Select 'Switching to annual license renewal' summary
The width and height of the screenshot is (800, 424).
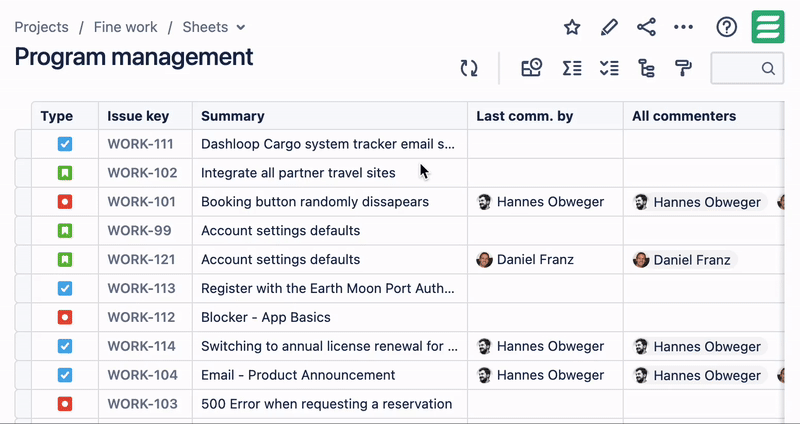(x=330, y=346)
